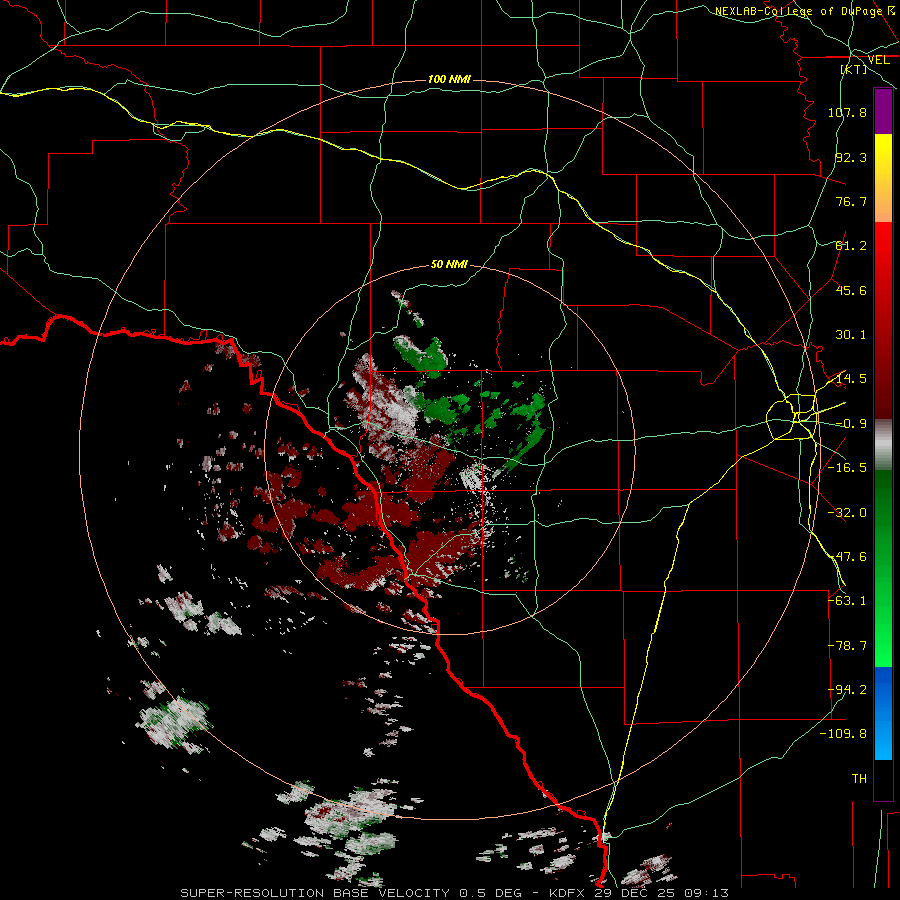Select the -94.2 scale value
The width and height of the screenshot is (900, 900).
tap(847, 690)
